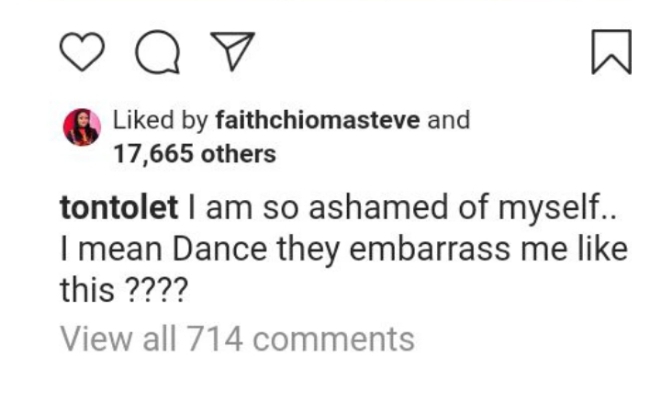Image resolution: width=661 pixels, height=418 pixels.
Task: Click caption text "I am so ashamed of myself.."
Action: (410, 210)
